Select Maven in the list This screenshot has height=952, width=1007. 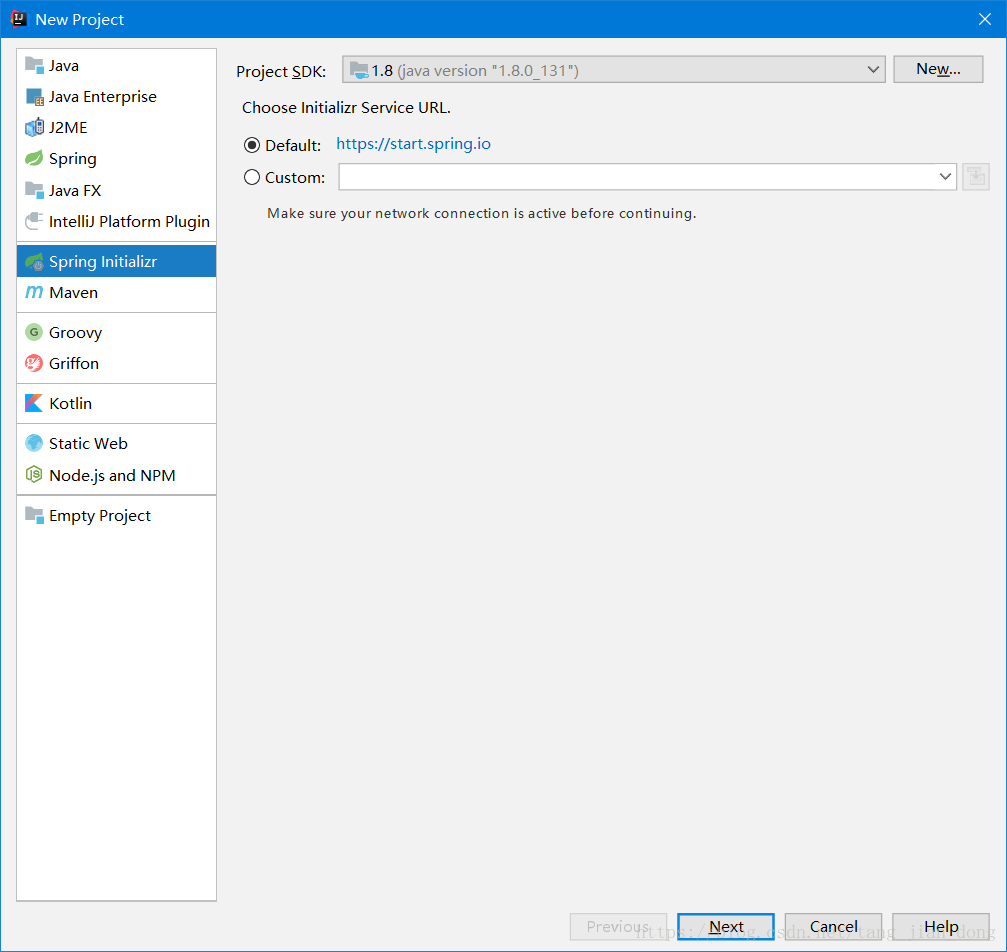tap(116, 292)
